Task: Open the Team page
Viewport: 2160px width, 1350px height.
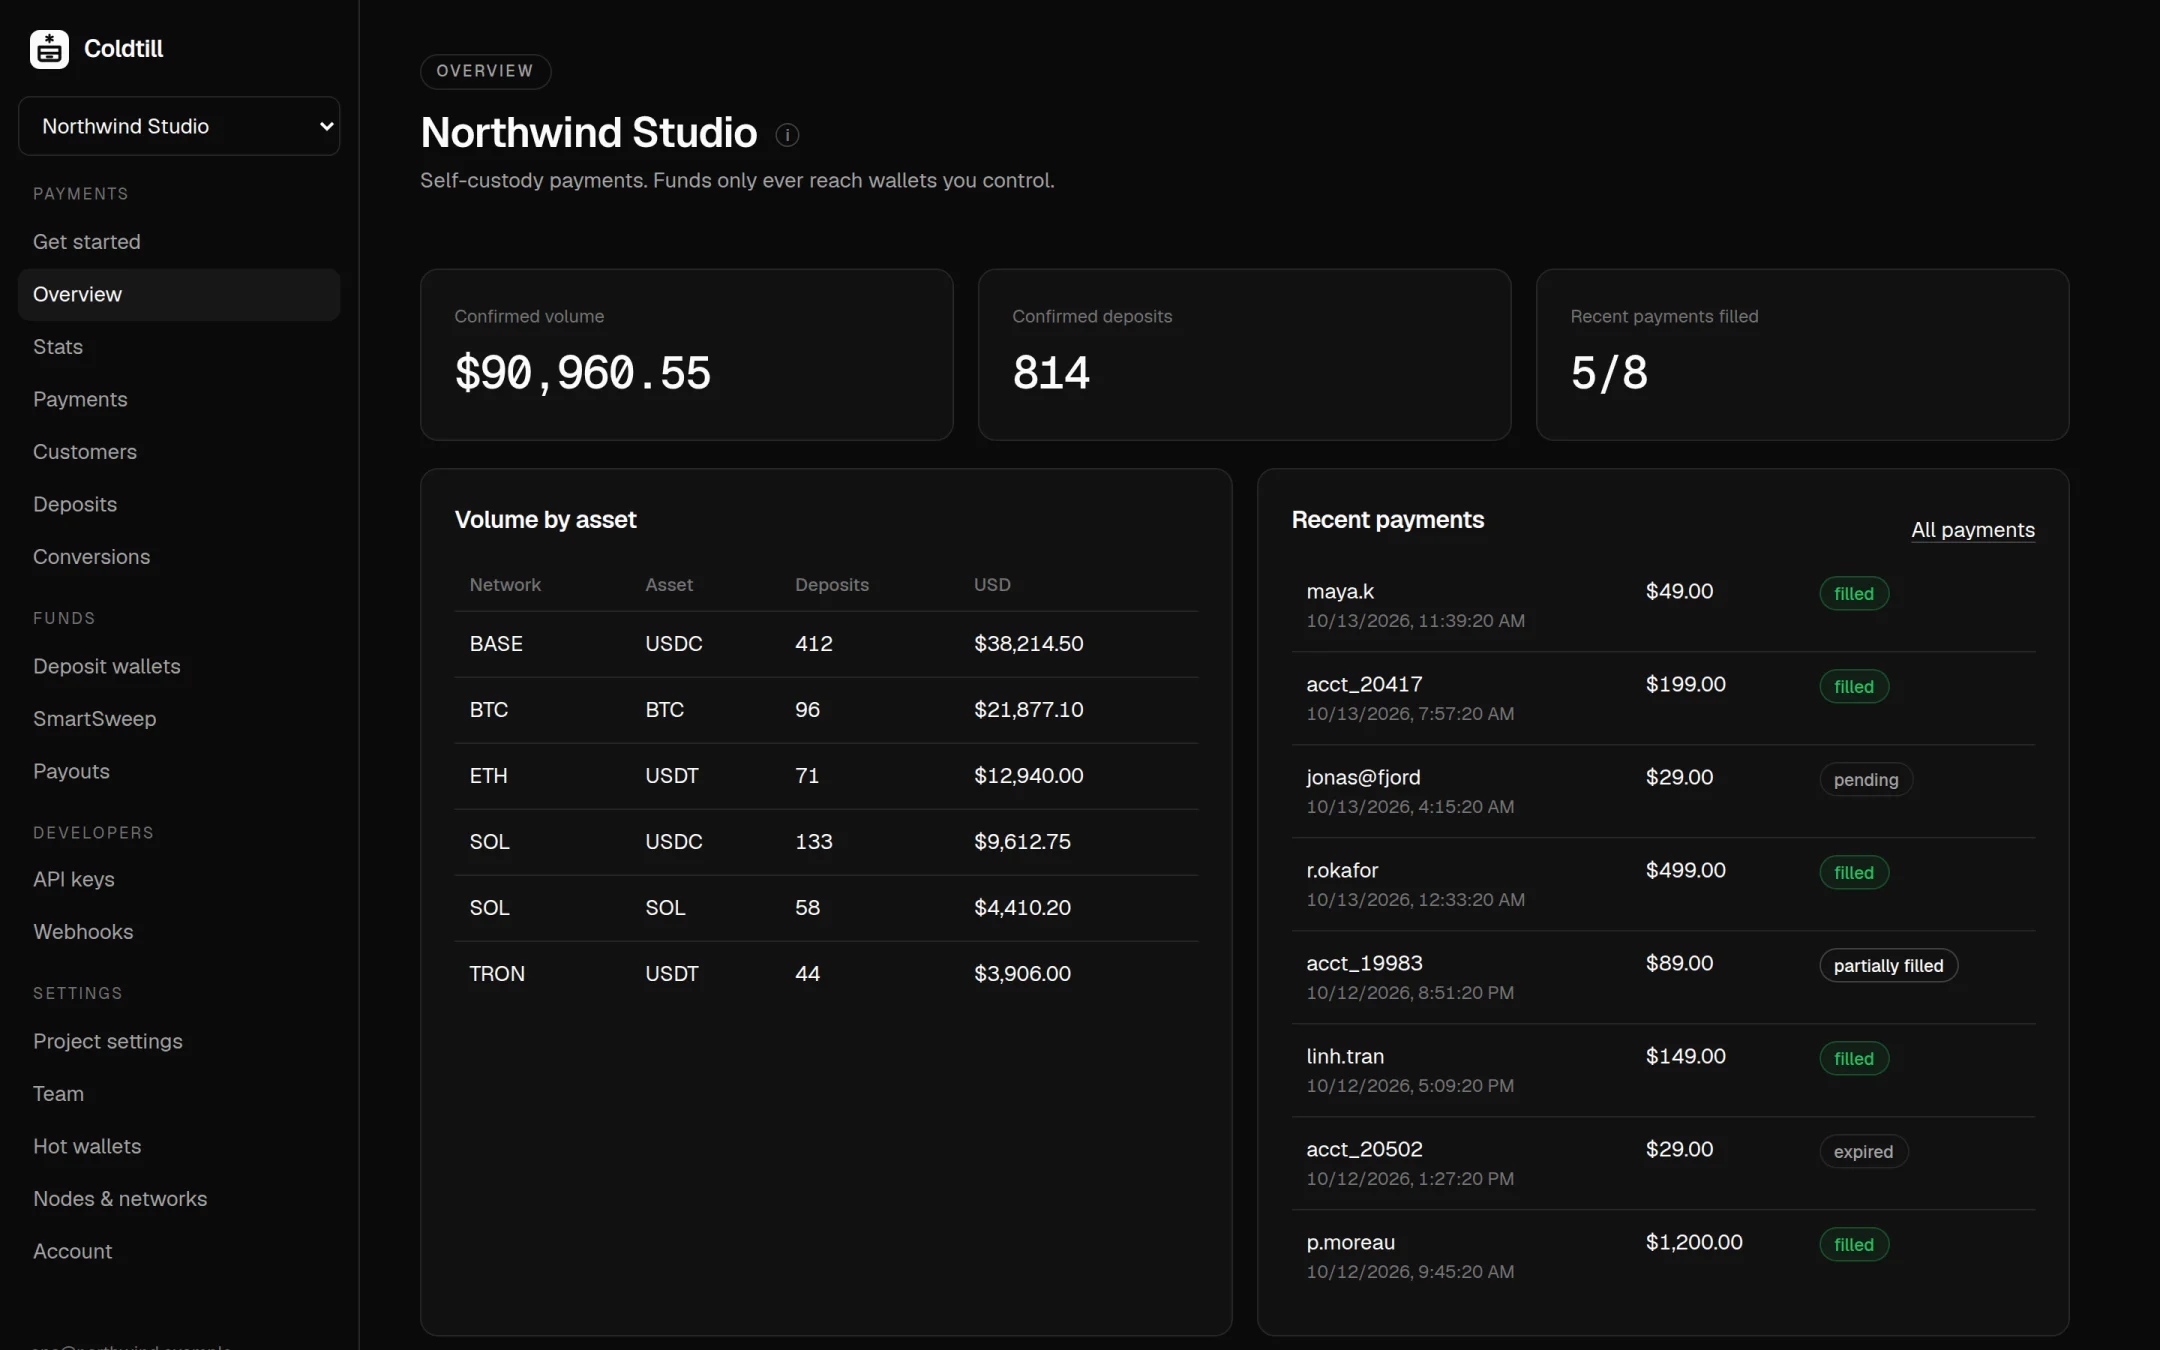Action: click(179, 1094)
